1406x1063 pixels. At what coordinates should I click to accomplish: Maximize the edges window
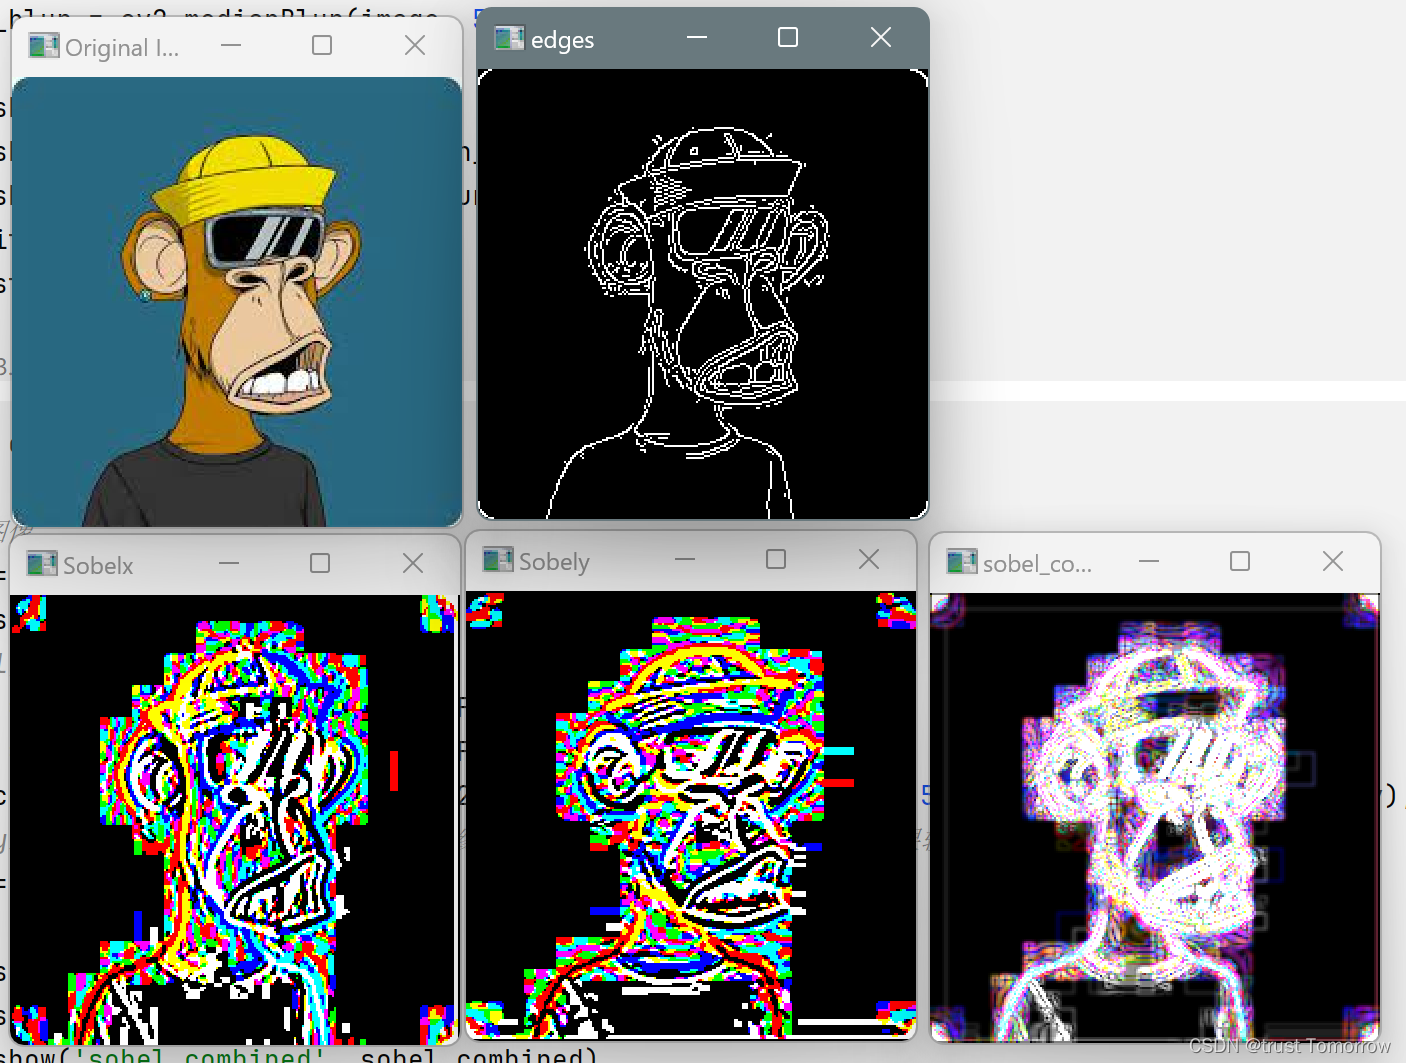click(x=788, y=37)
